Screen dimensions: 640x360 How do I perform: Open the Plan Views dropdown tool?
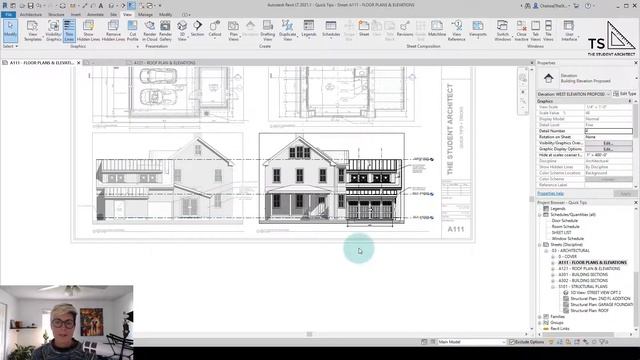[233, 31]
